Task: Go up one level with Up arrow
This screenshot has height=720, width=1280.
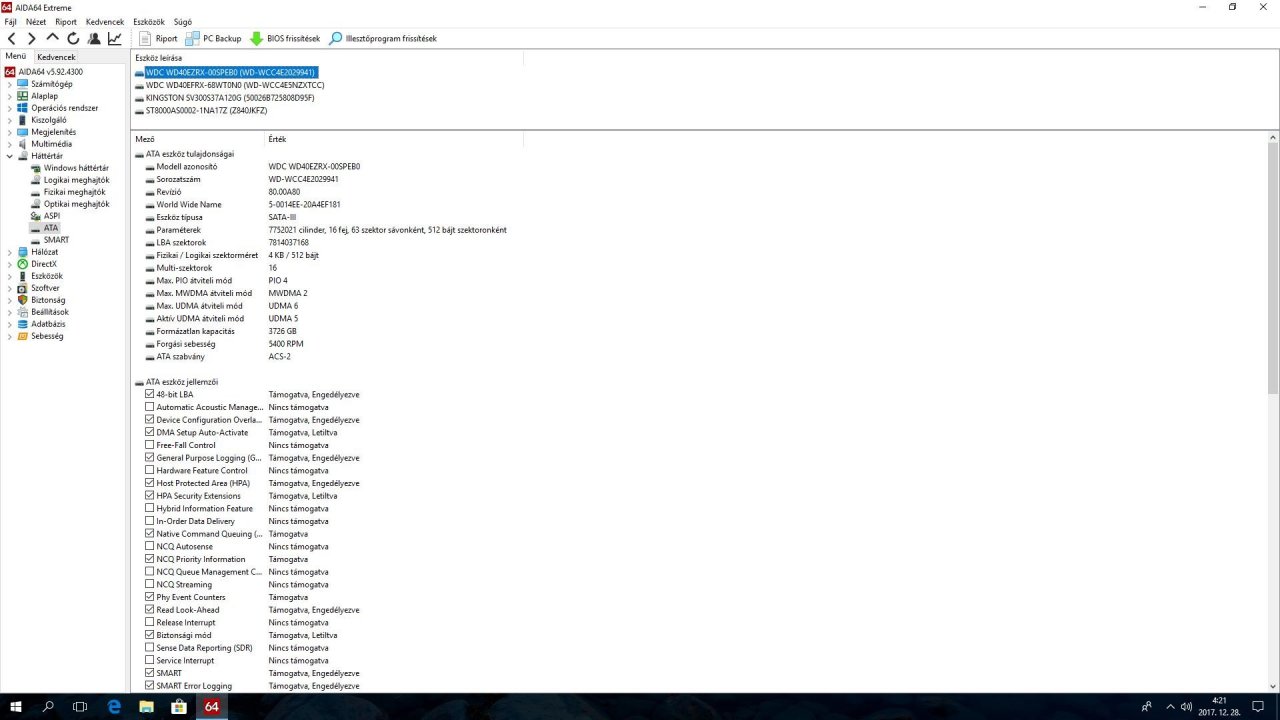Action: tap(53, 38)
